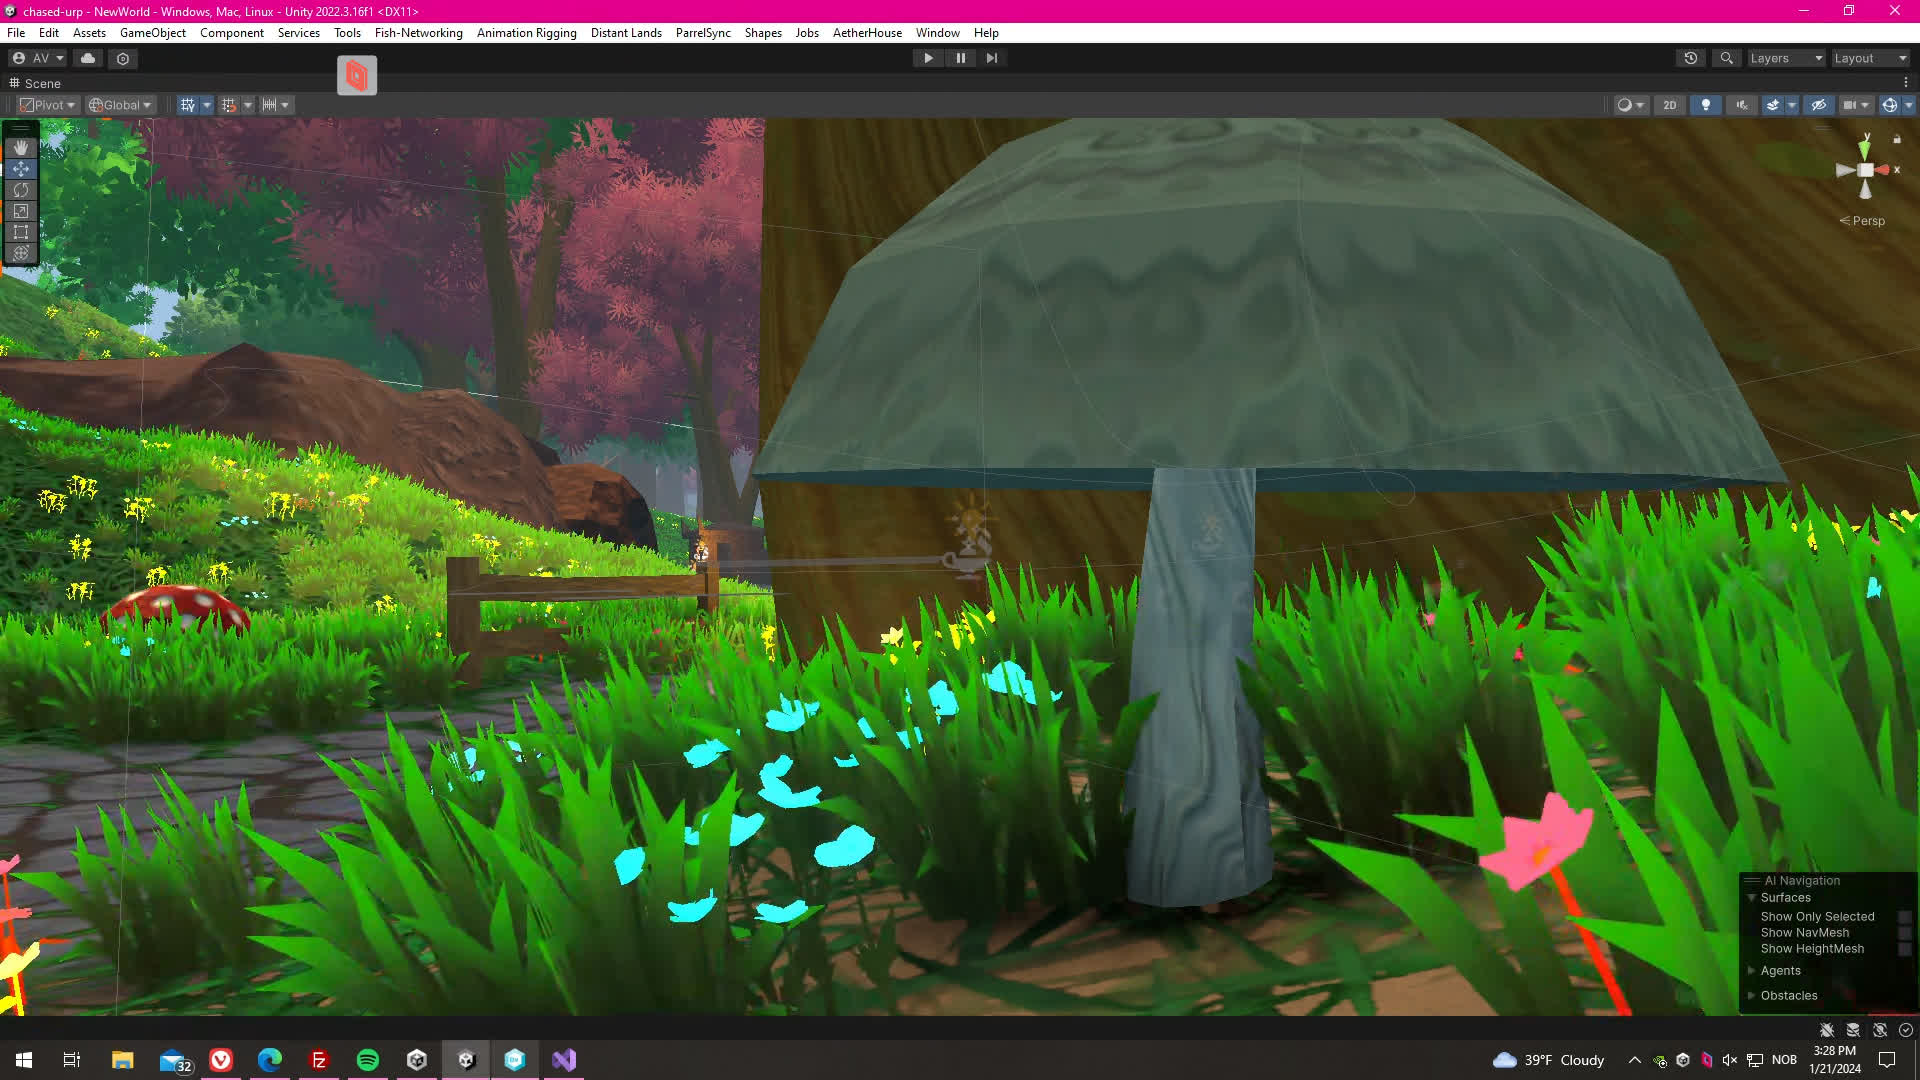Select the Scale tool
The image size is (1920, 1080).
pos(20,211)
